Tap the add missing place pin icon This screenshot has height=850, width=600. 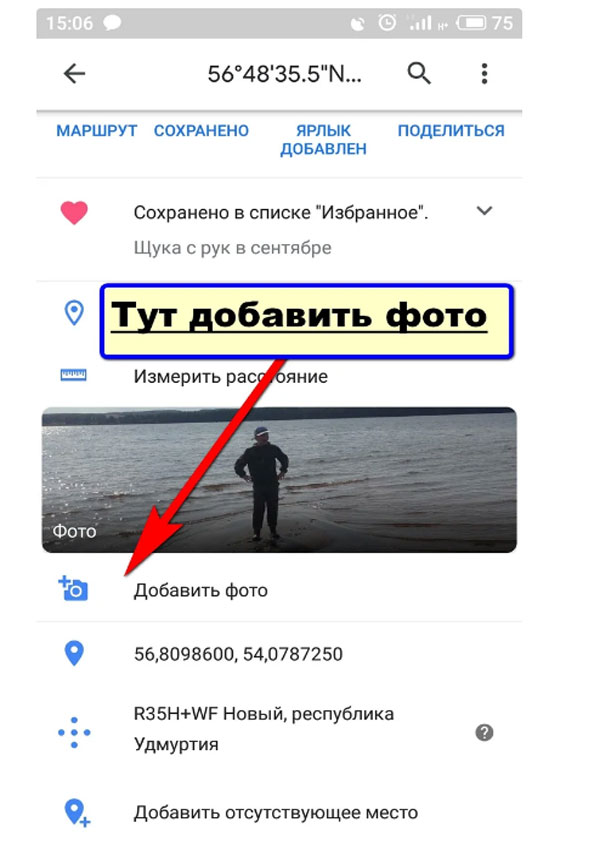pos(76,813)
